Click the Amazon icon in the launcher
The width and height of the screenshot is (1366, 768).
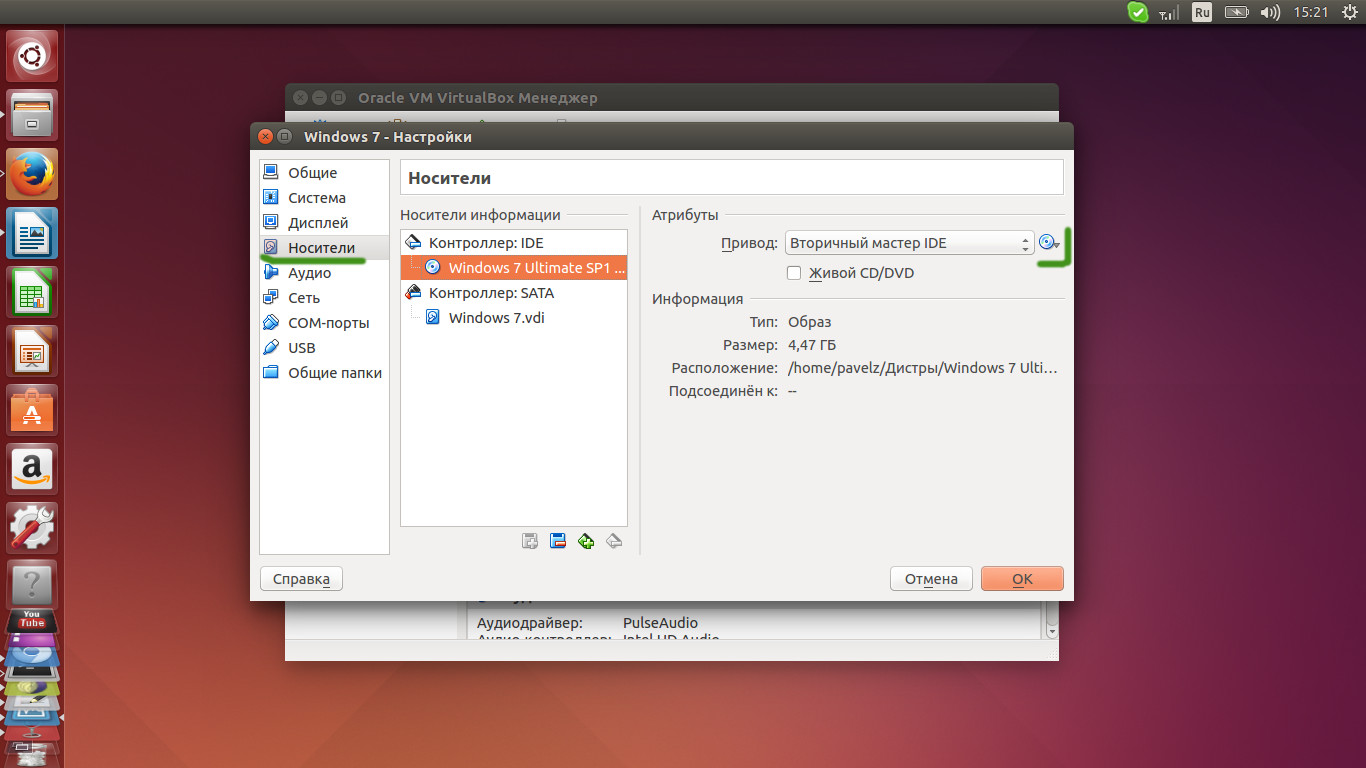click(x=33, y=469)
